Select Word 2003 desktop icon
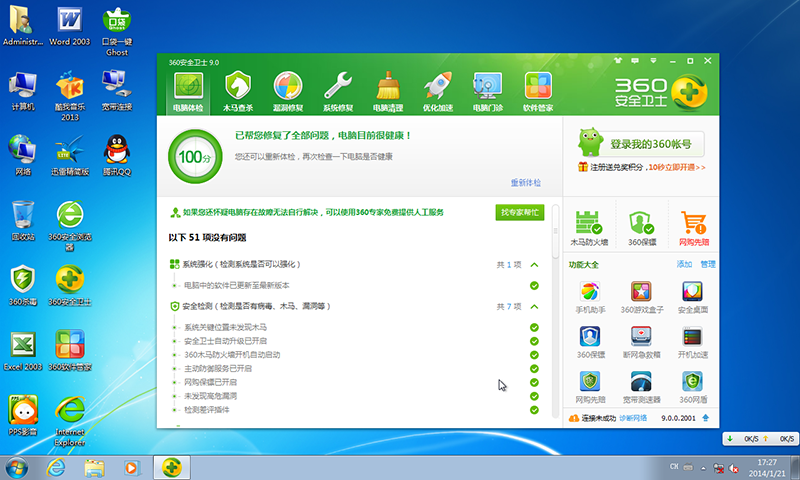This screenshot has height=480, width=800. pos(69,27)
